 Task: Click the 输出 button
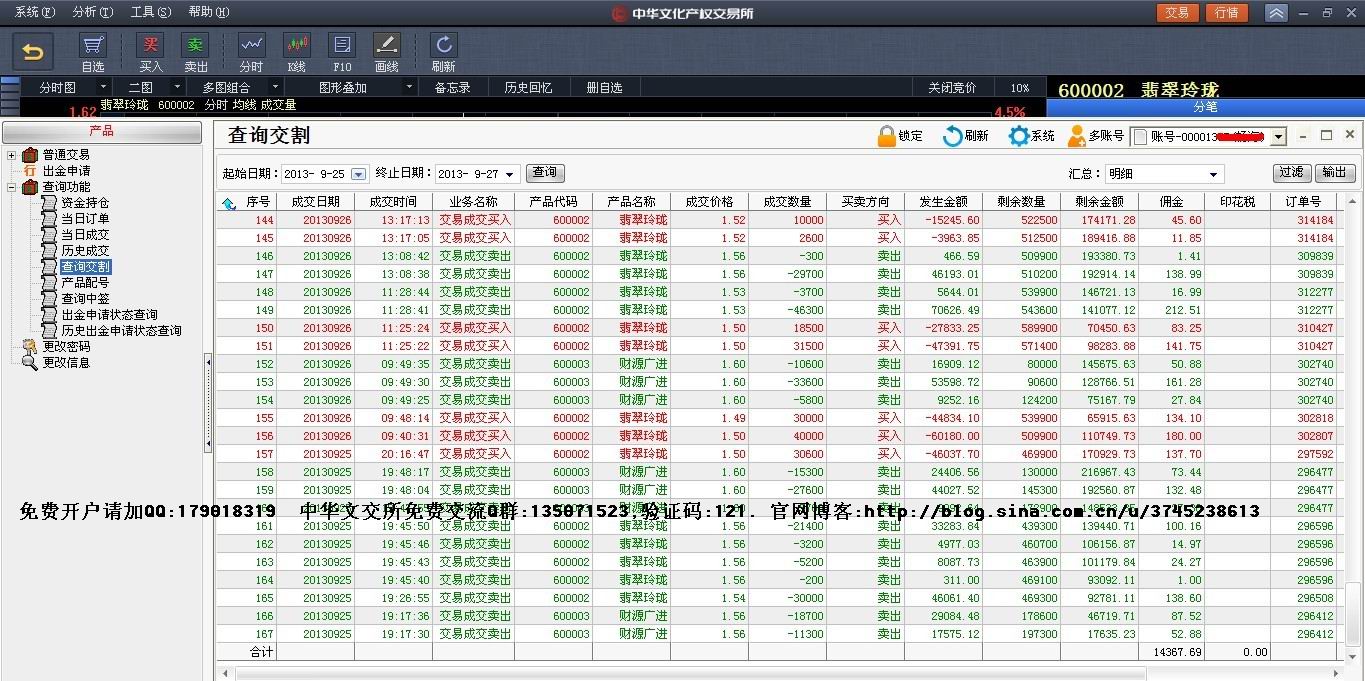(x=1334, y=172)
